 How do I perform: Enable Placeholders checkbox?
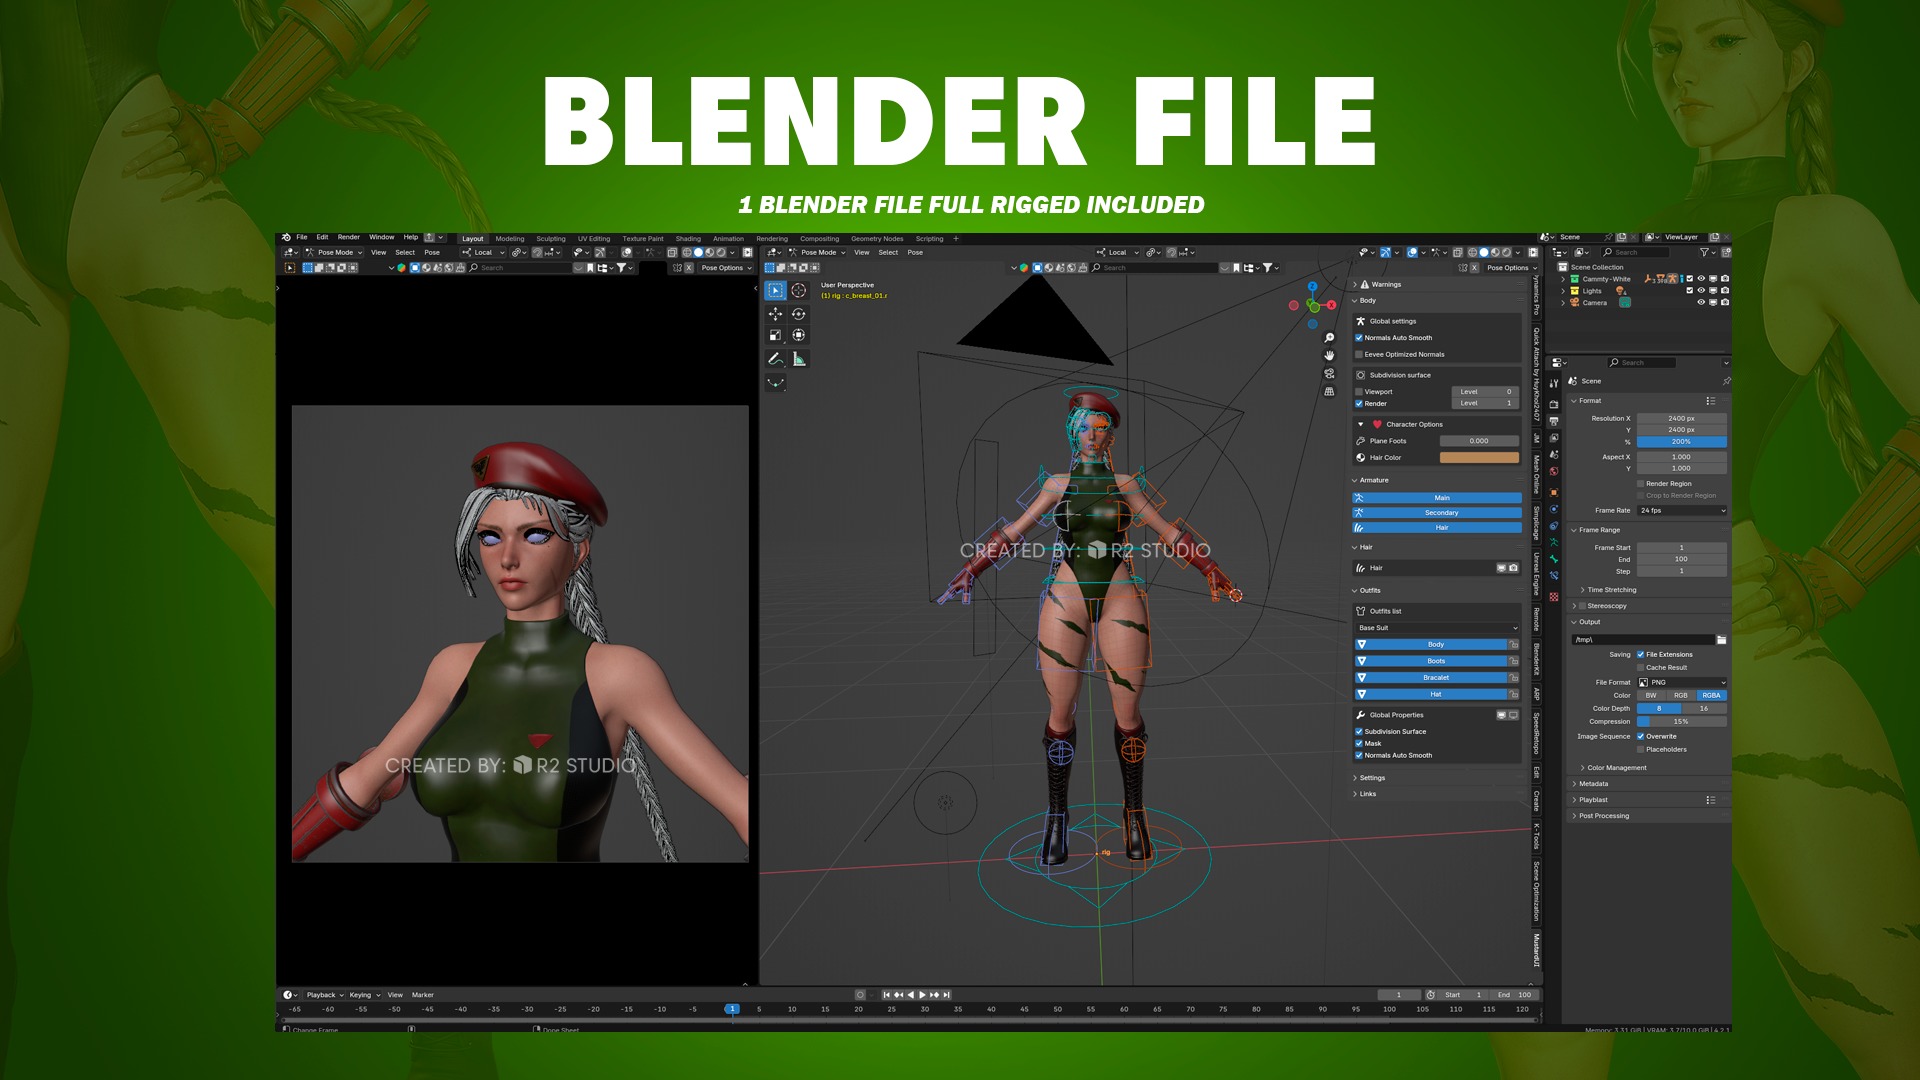1641,749
